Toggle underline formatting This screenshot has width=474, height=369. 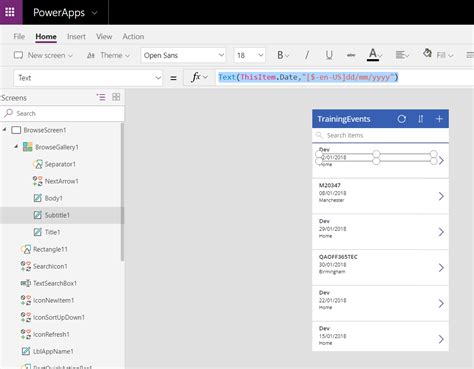(329, 55)
